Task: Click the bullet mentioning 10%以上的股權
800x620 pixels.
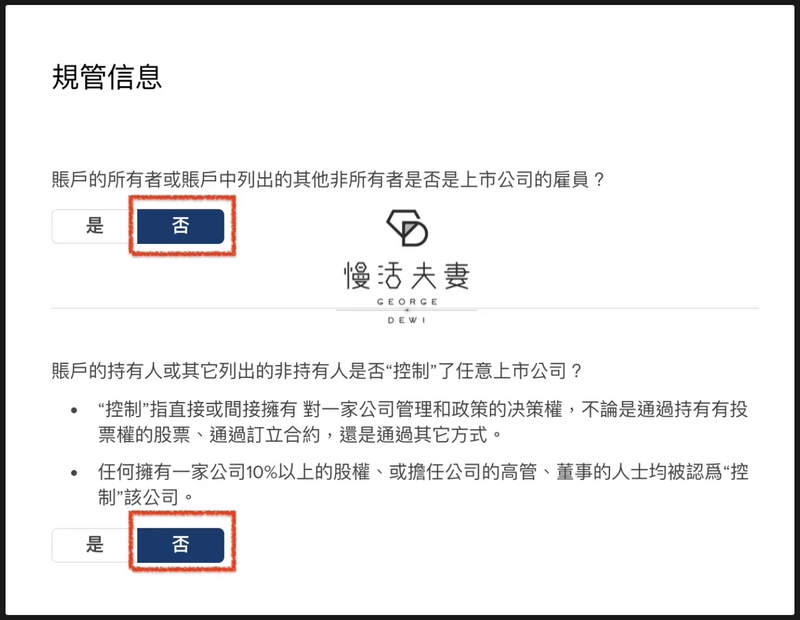Action: tap(423, 484)
